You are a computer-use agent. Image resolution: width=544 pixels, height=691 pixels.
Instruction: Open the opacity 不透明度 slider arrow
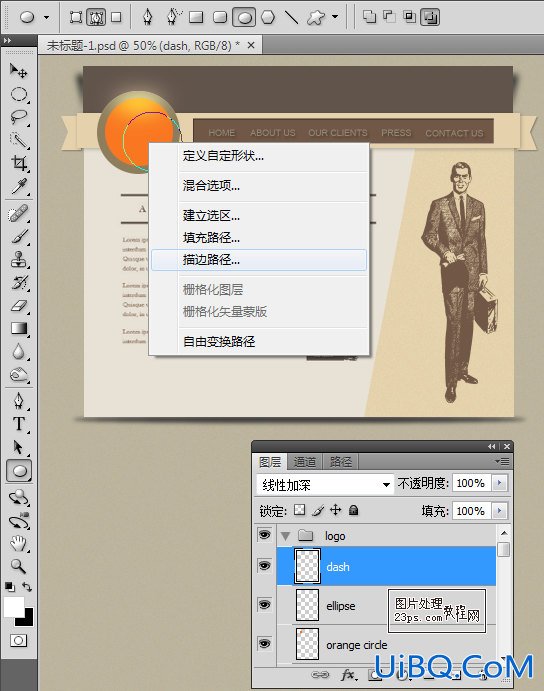499,483
